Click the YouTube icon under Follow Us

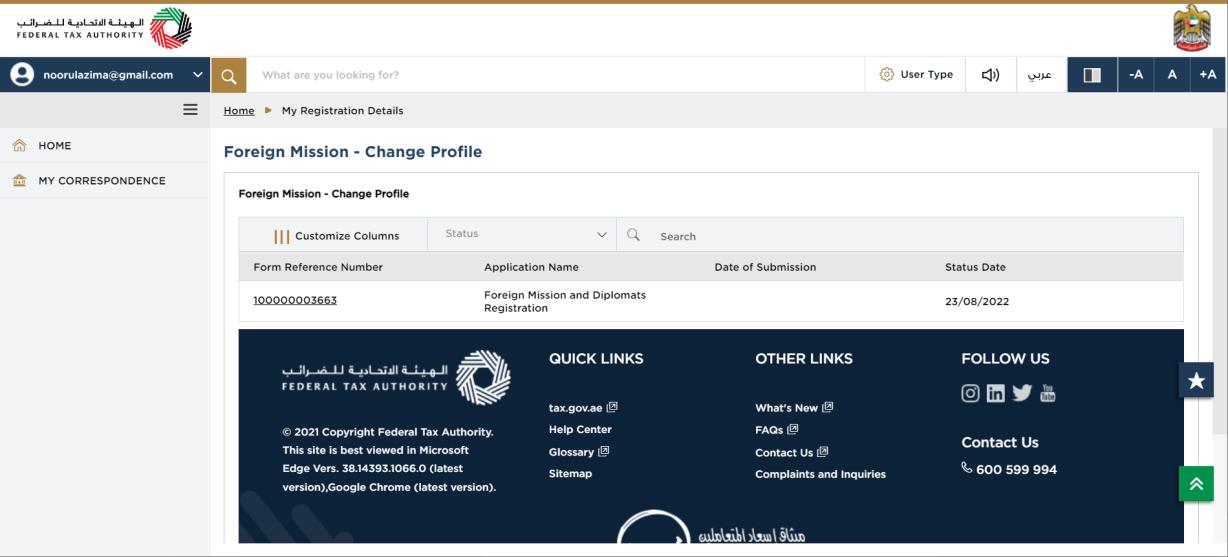(1047, 393)
